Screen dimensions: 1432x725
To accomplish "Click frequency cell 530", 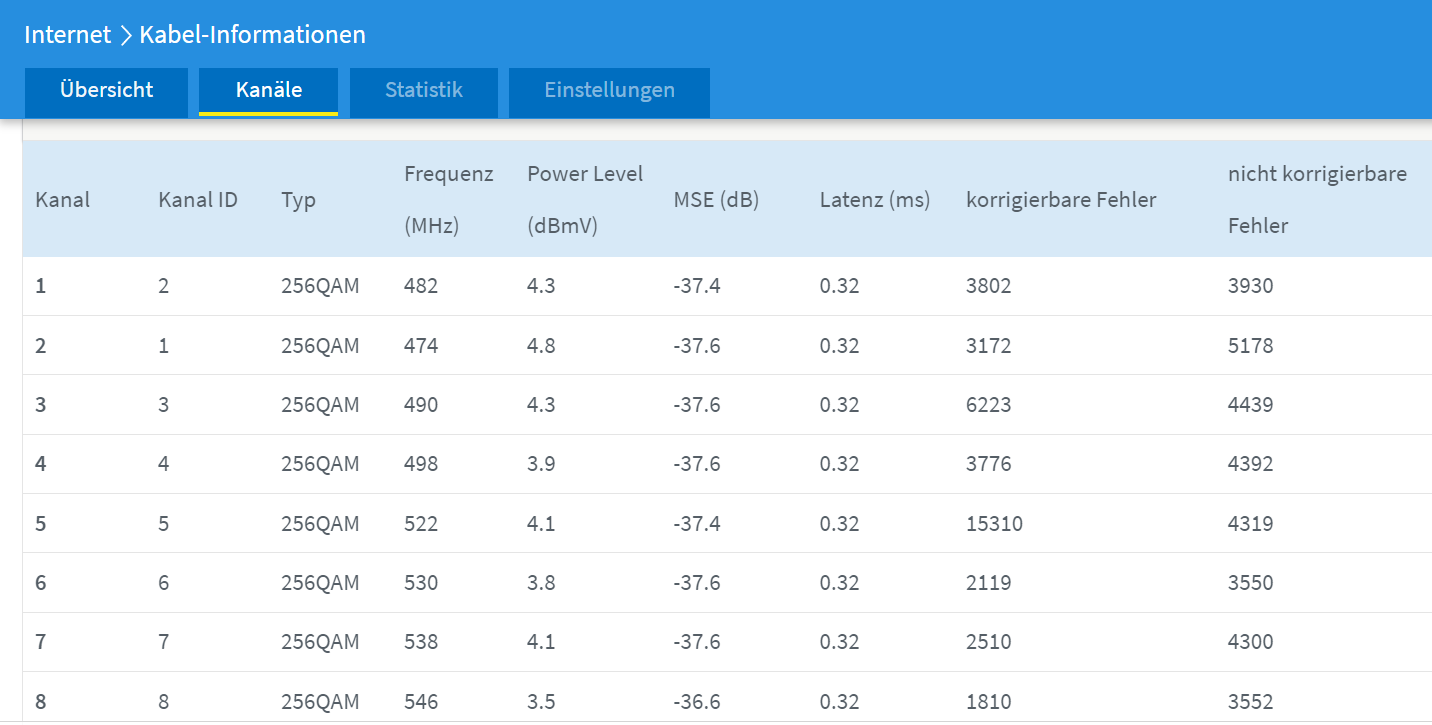I will [421, 583].
